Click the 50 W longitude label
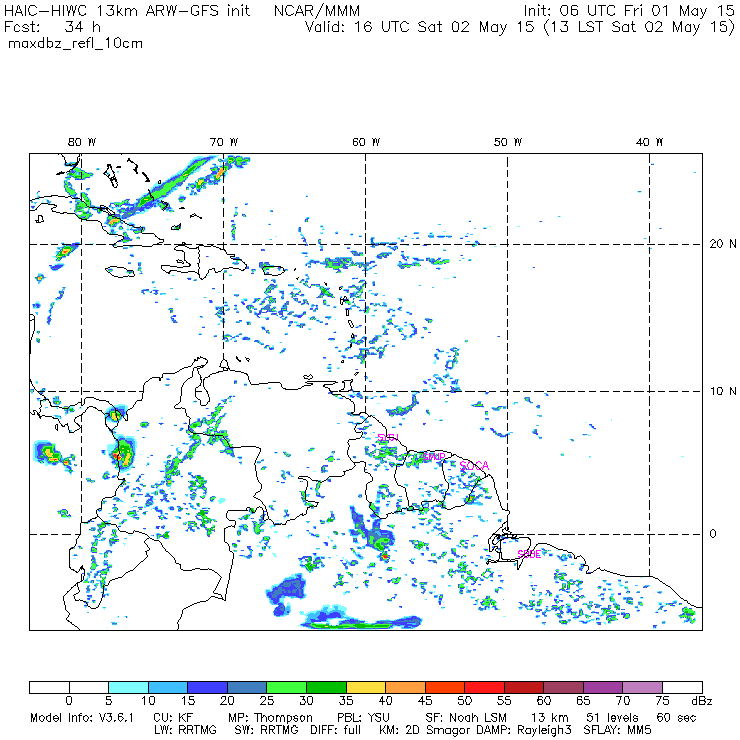Screen dimensions: 740x740 (x=508, y=142)
